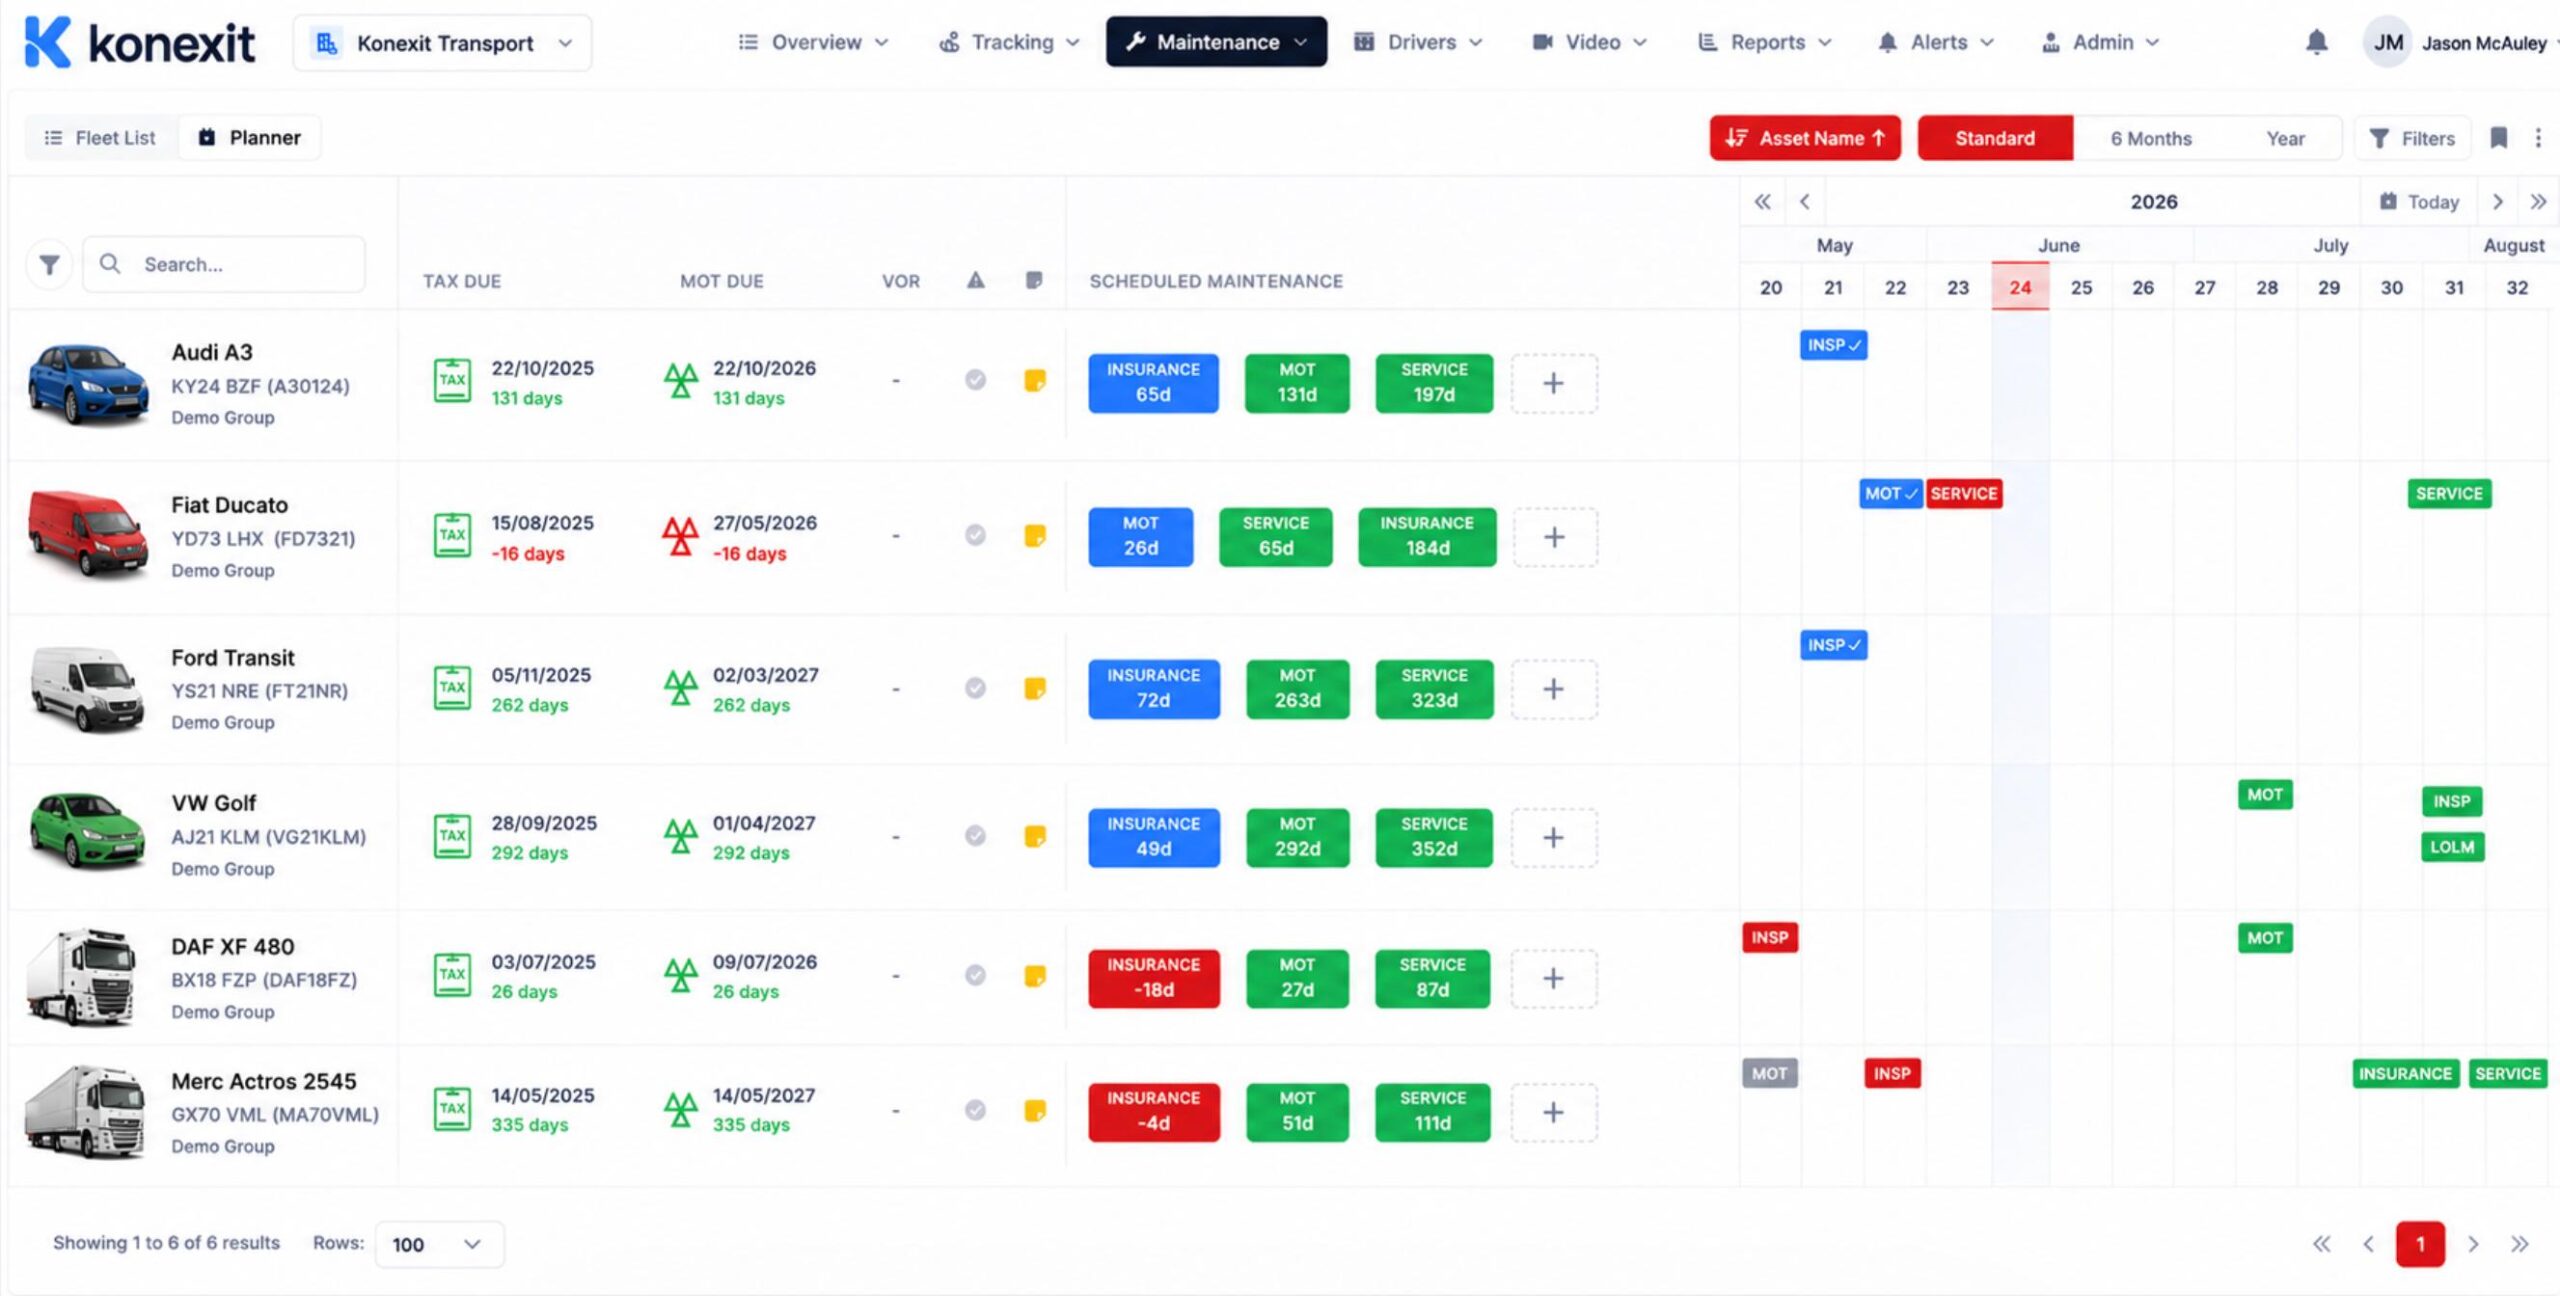Go to next week in calendar
The height and width of the screenshot is (1296, 2560).
pyautogui.click(x=2497, y=202)
